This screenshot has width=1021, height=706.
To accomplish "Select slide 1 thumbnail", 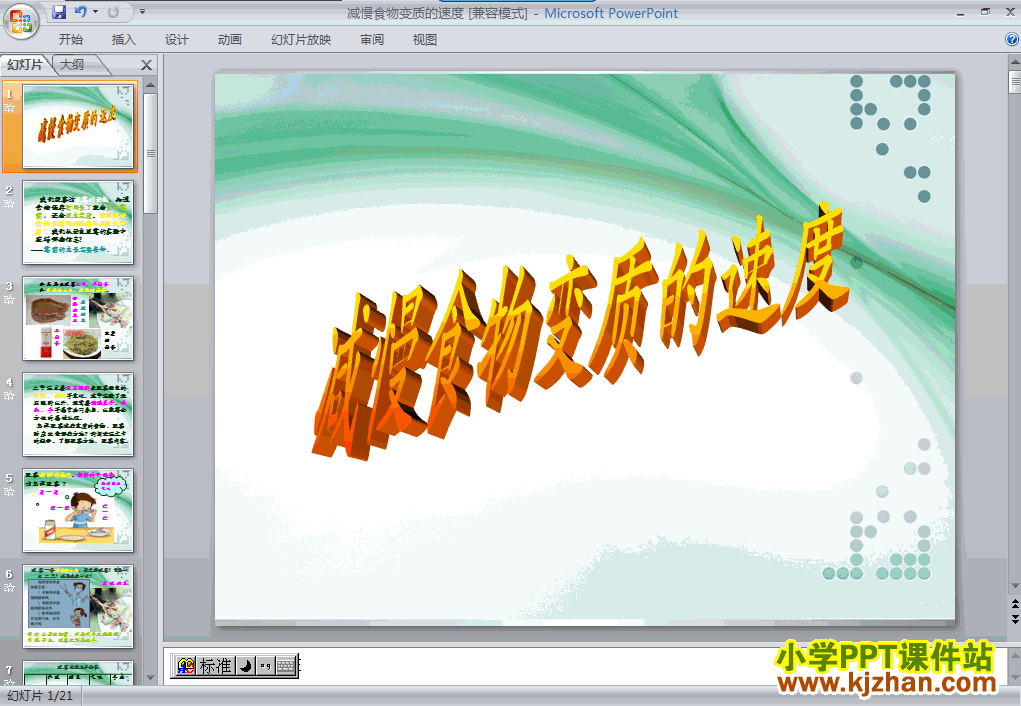I will click(x=78, y=126).
